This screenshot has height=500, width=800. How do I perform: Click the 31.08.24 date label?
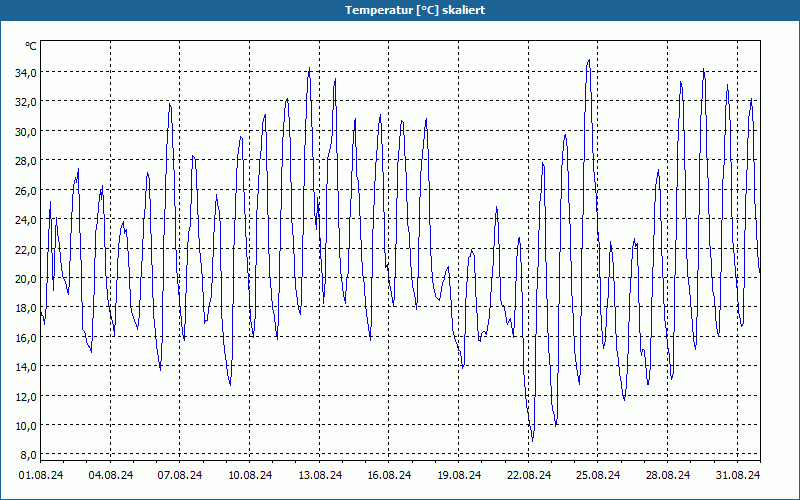pos(738,475)
